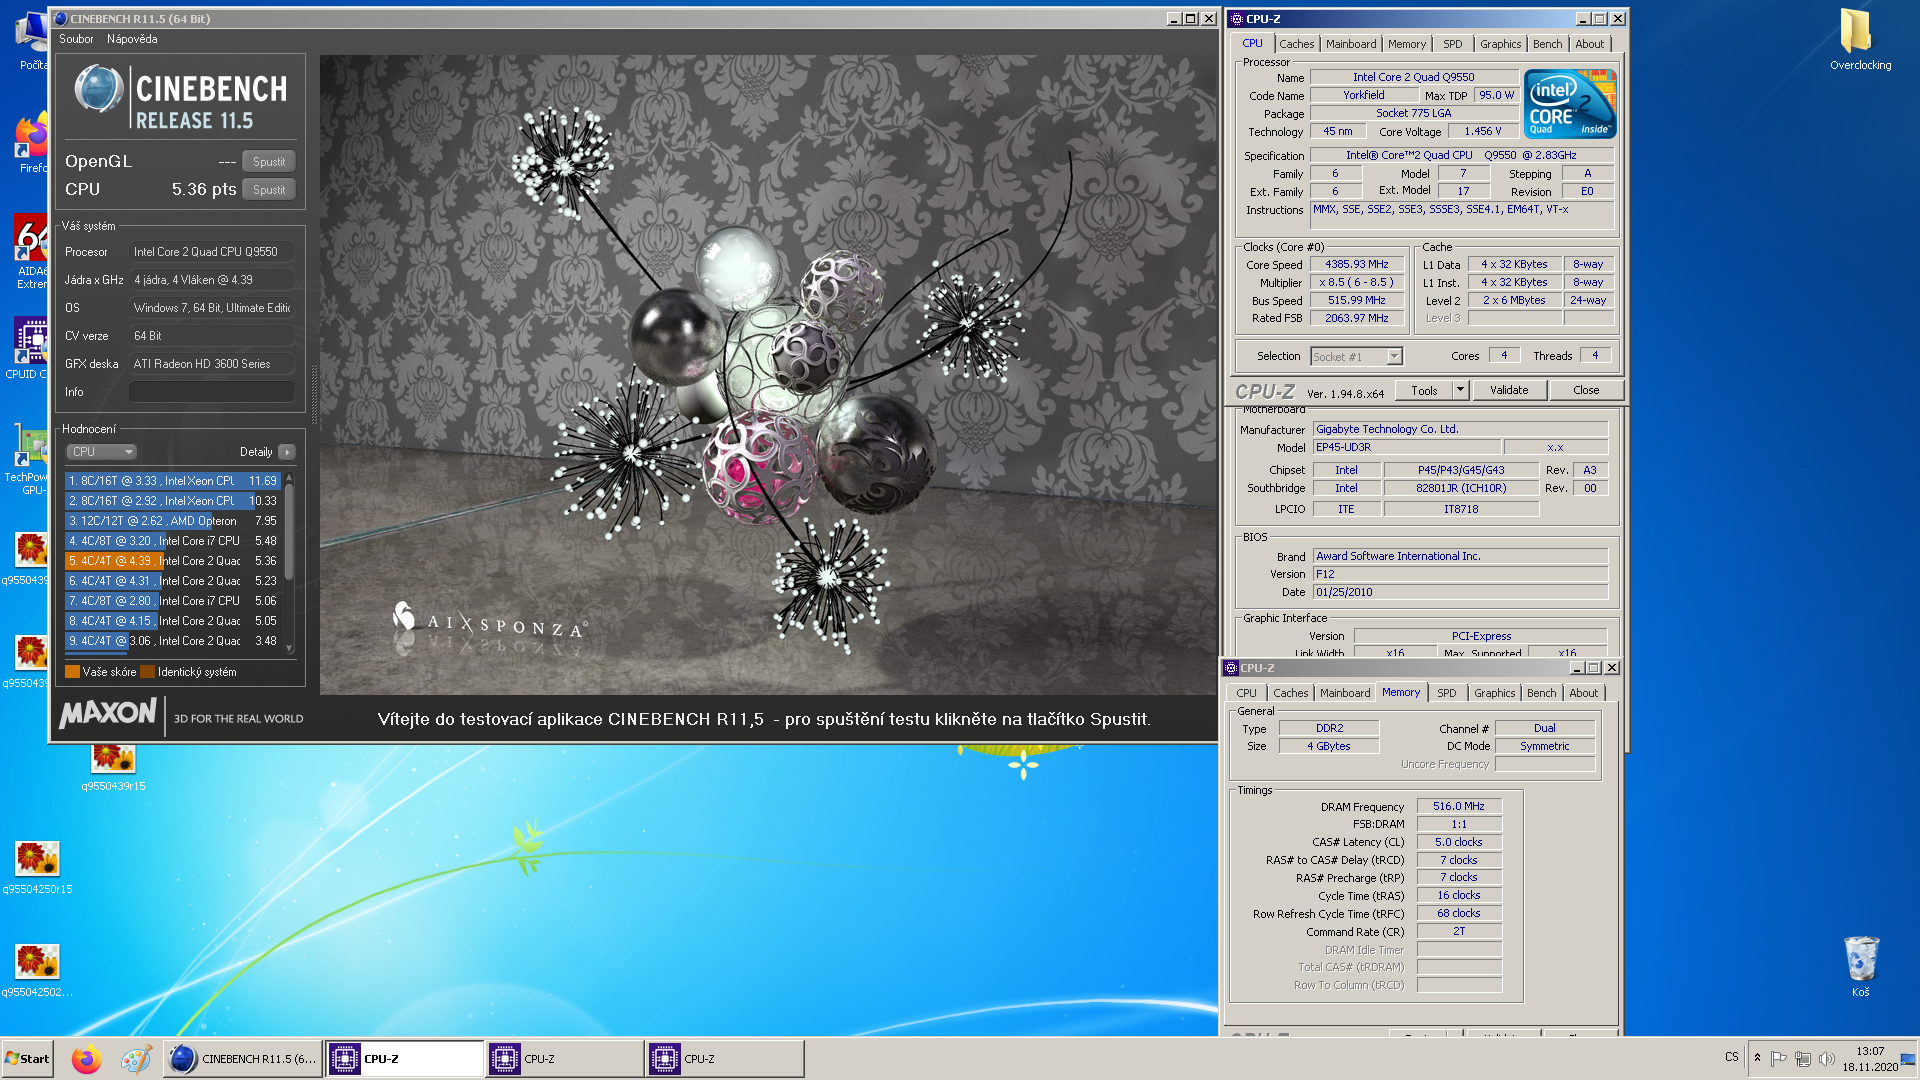Click the Detaily arrow button
This screenshot has height=1080, width=1920.
287,452
